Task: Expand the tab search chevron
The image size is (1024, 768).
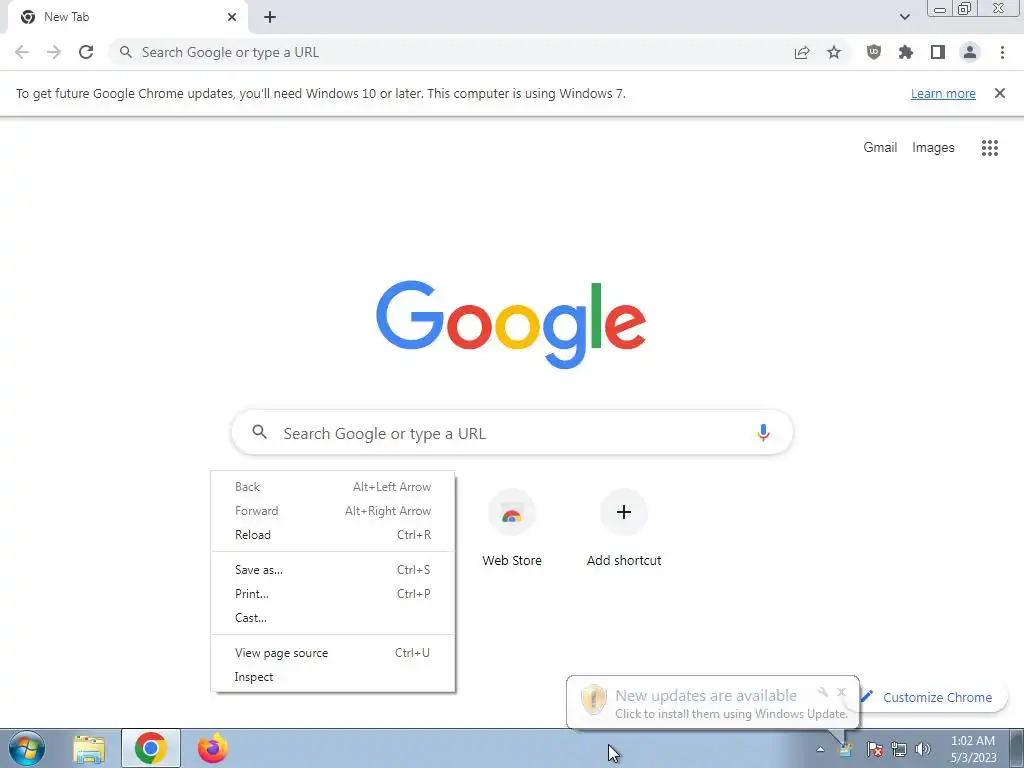Action: pyautogui.click(x=904, y=17)
